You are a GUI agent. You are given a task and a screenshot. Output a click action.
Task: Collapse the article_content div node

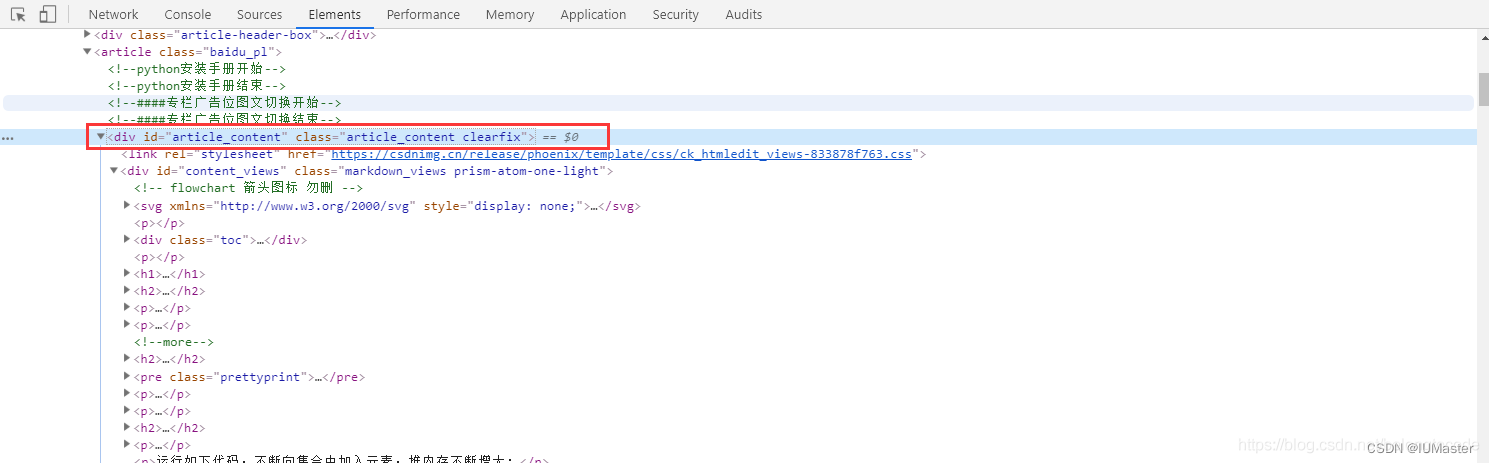coord(101,137)
